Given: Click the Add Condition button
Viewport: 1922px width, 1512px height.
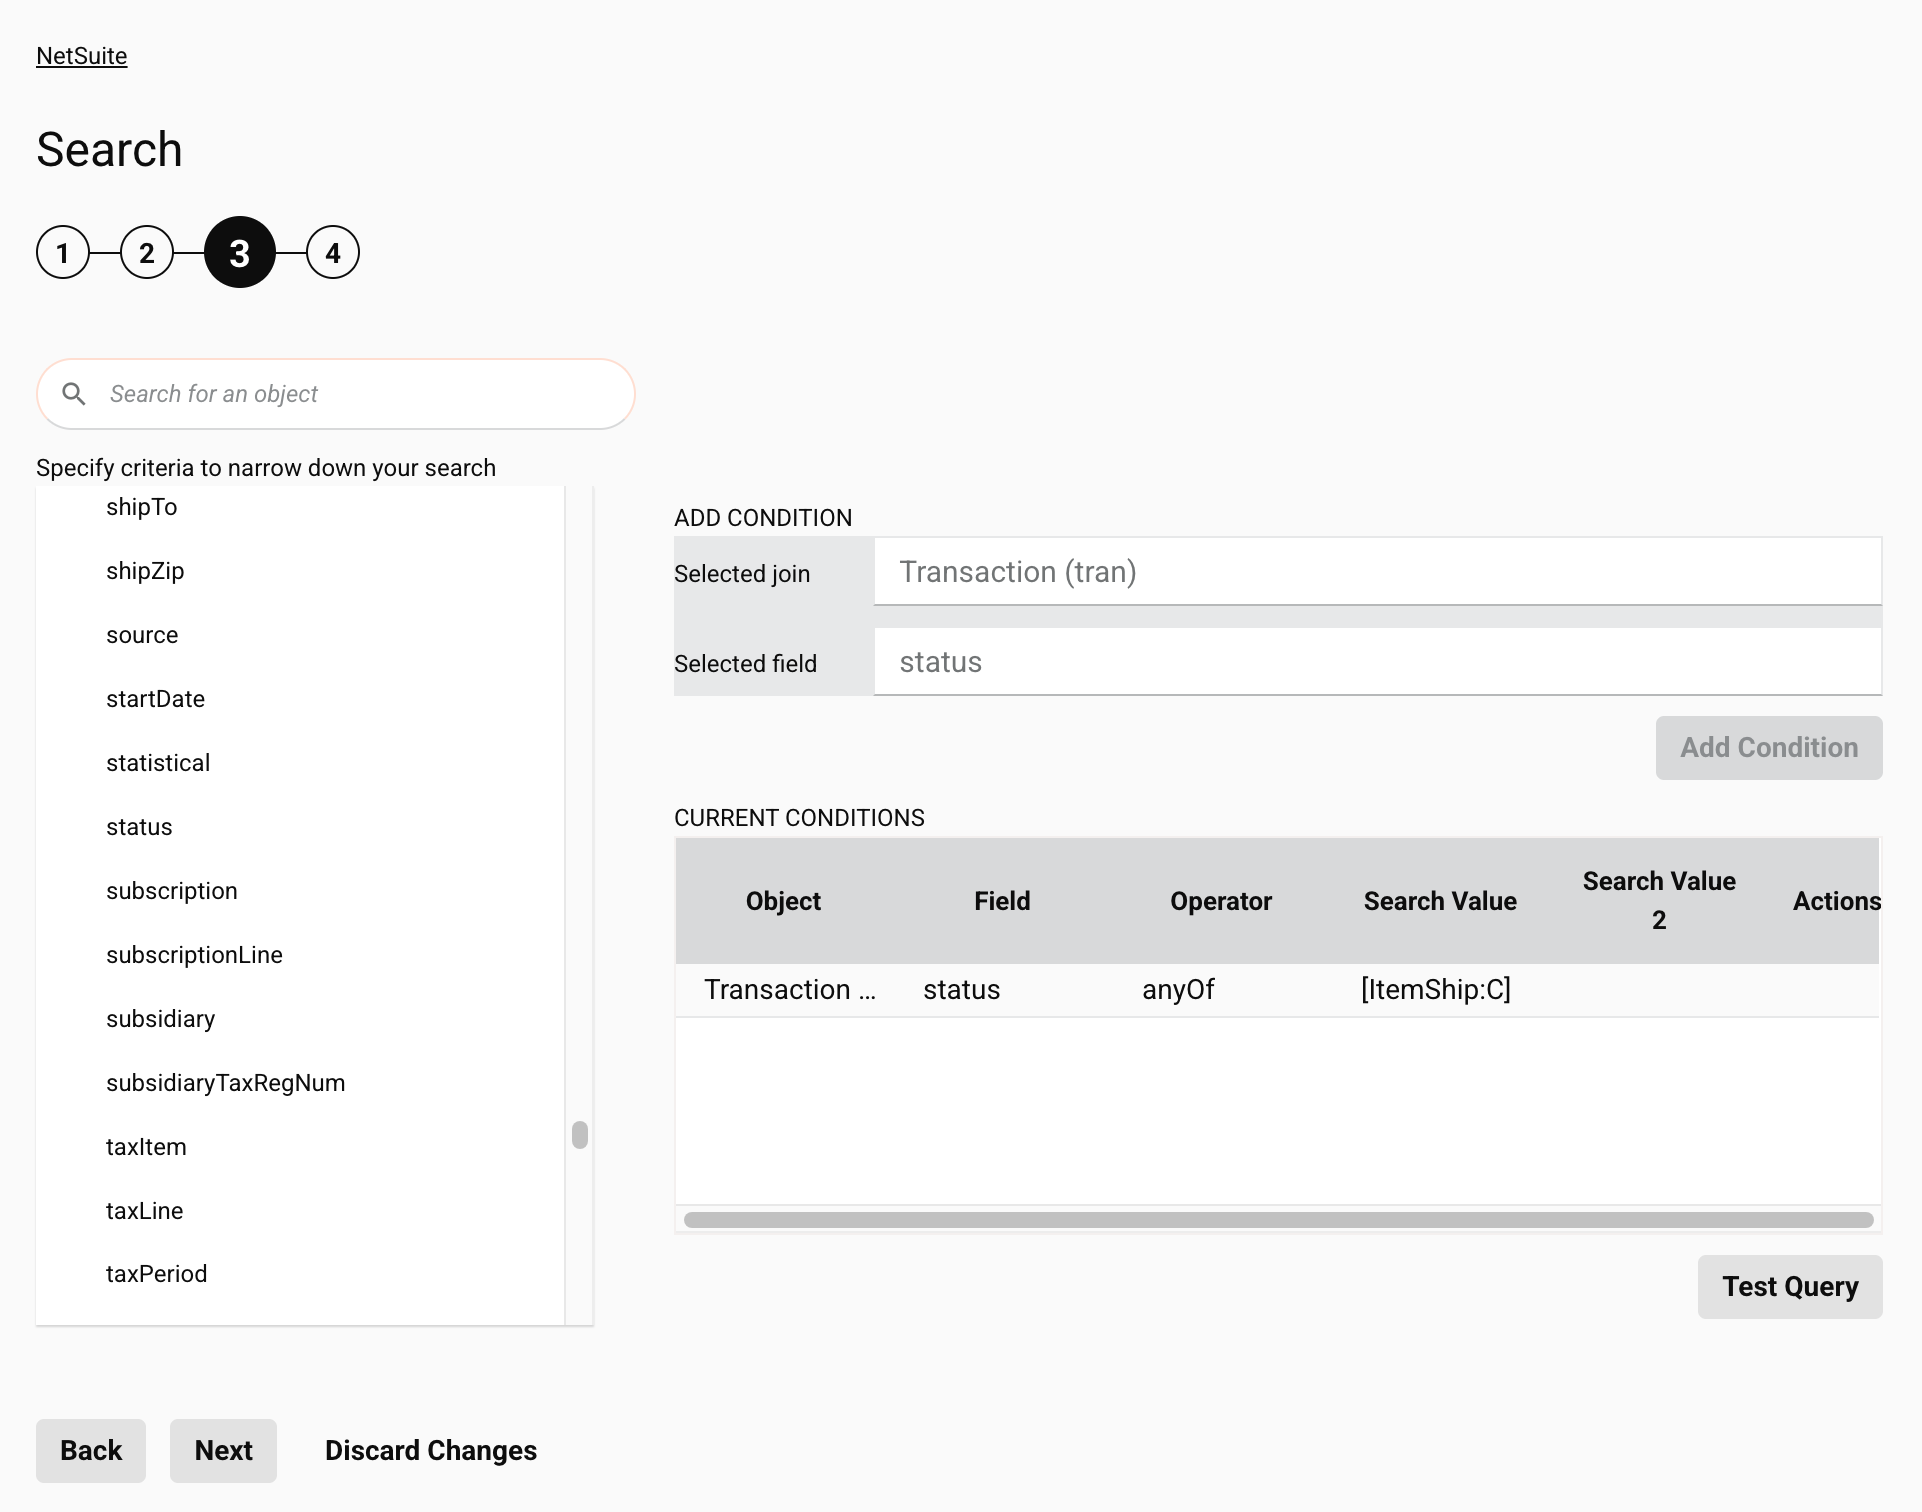Looking at the screenshot, I should click(1768, 748).
